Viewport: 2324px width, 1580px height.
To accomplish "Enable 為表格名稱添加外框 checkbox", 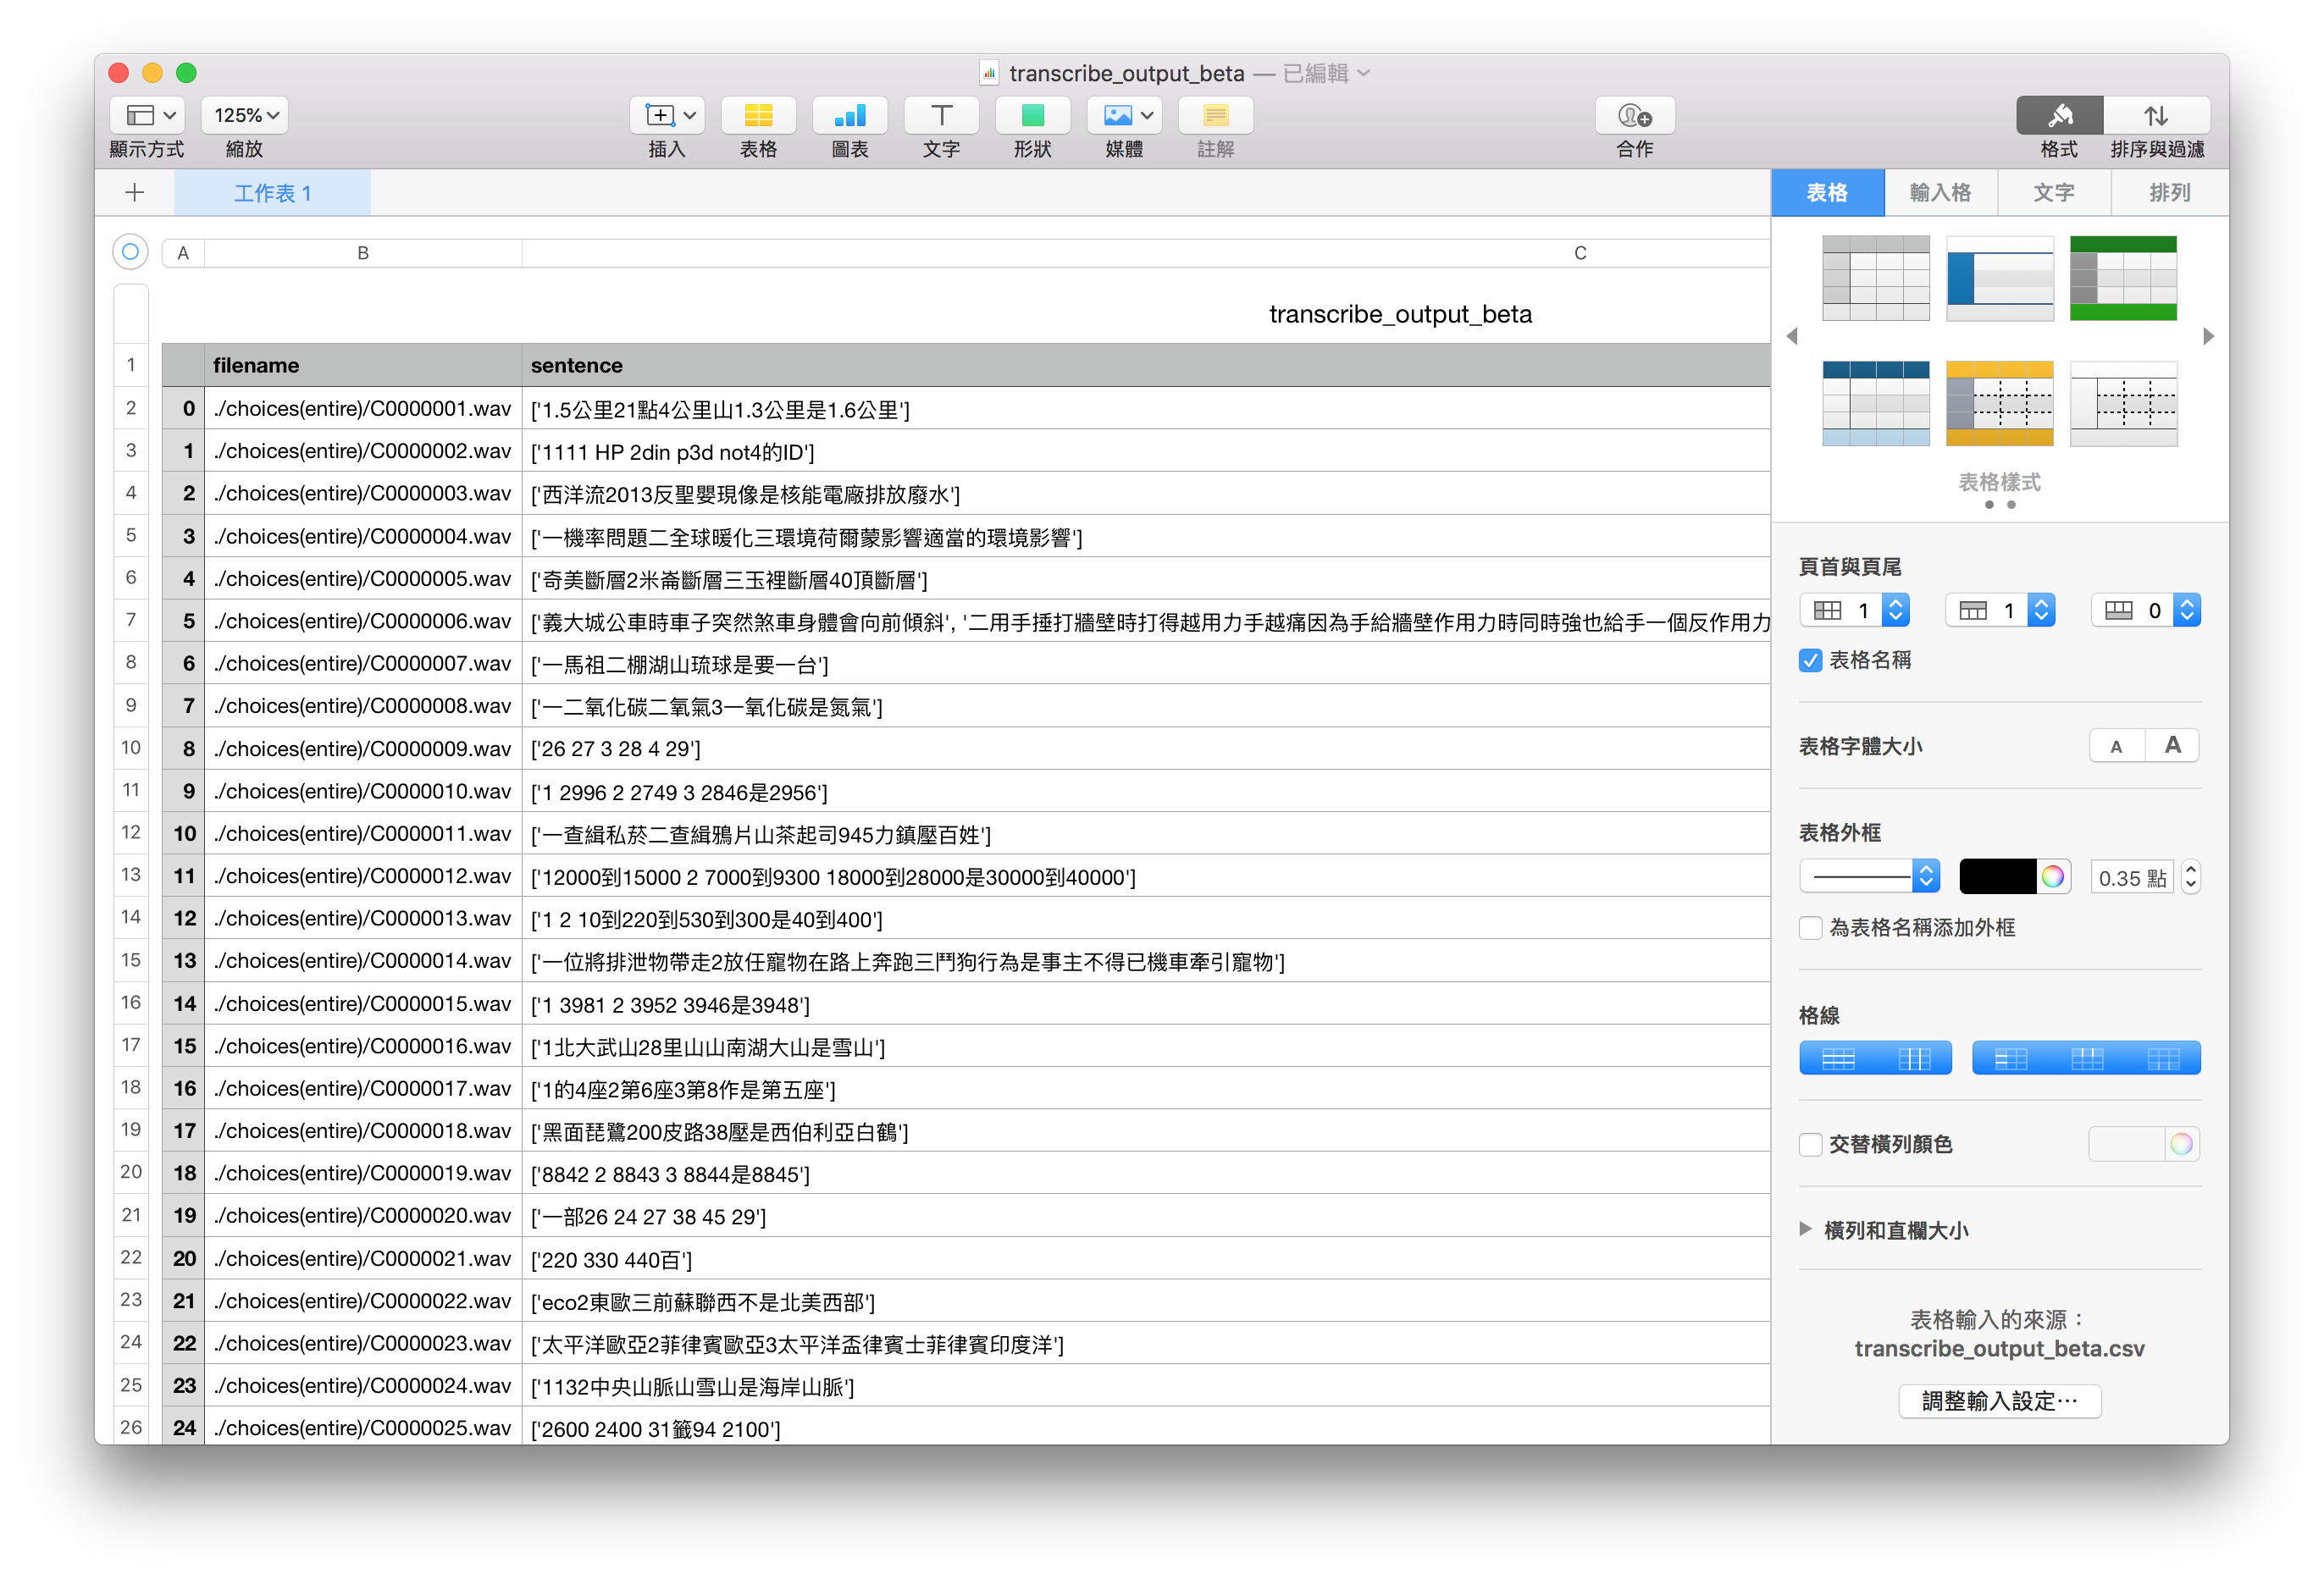I will pyautogui.click(x=1810, y=928).
